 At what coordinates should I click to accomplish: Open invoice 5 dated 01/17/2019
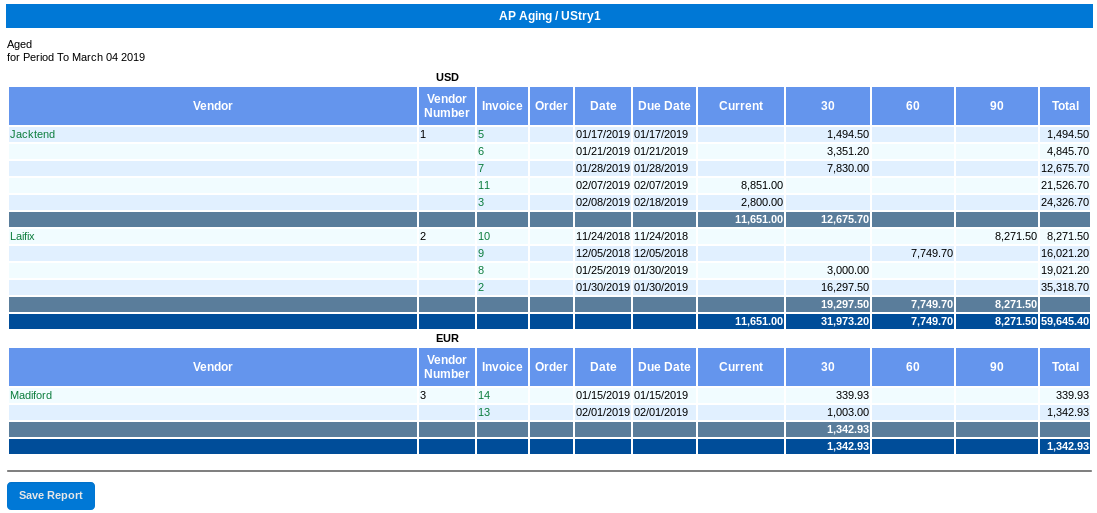(481, 134)
